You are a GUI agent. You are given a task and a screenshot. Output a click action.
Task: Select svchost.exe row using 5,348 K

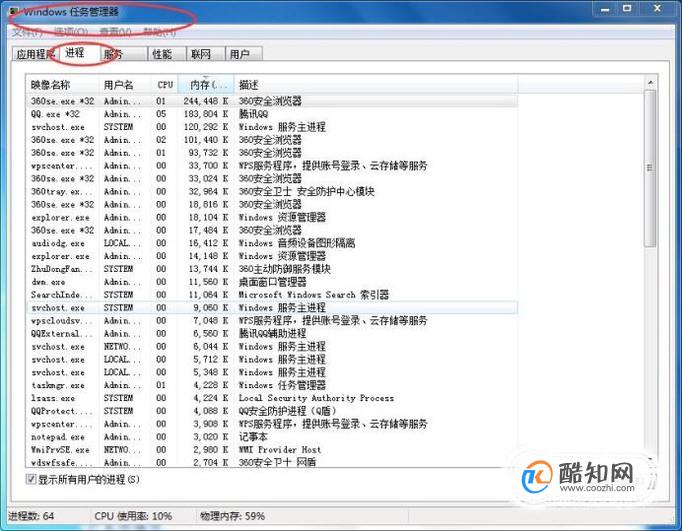point(272,372)
